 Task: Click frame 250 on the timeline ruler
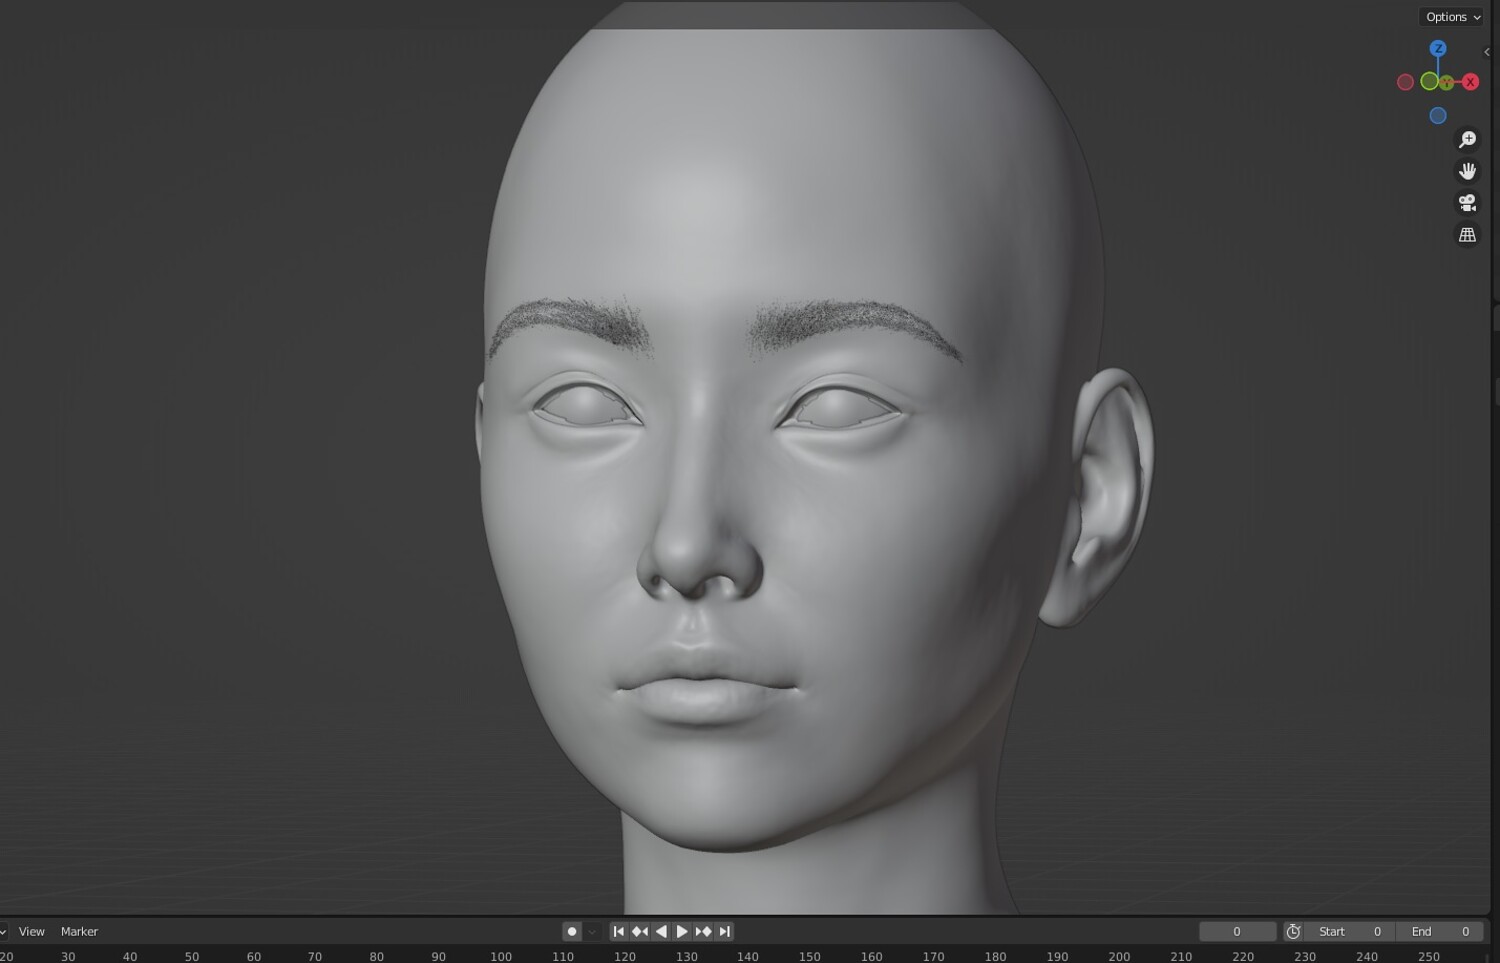click(1429, 957)
